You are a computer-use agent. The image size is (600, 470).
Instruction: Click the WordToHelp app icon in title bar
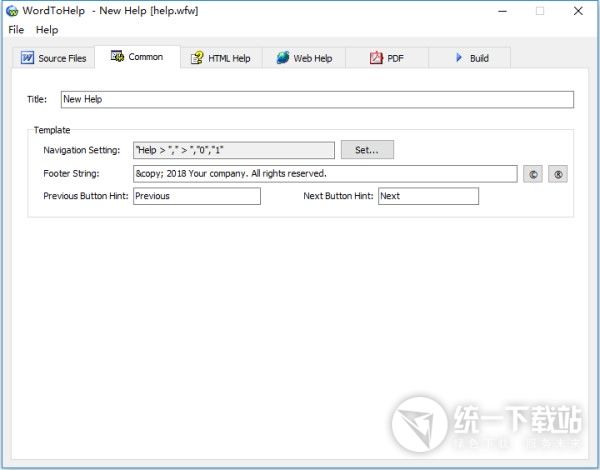click(12, 11)
